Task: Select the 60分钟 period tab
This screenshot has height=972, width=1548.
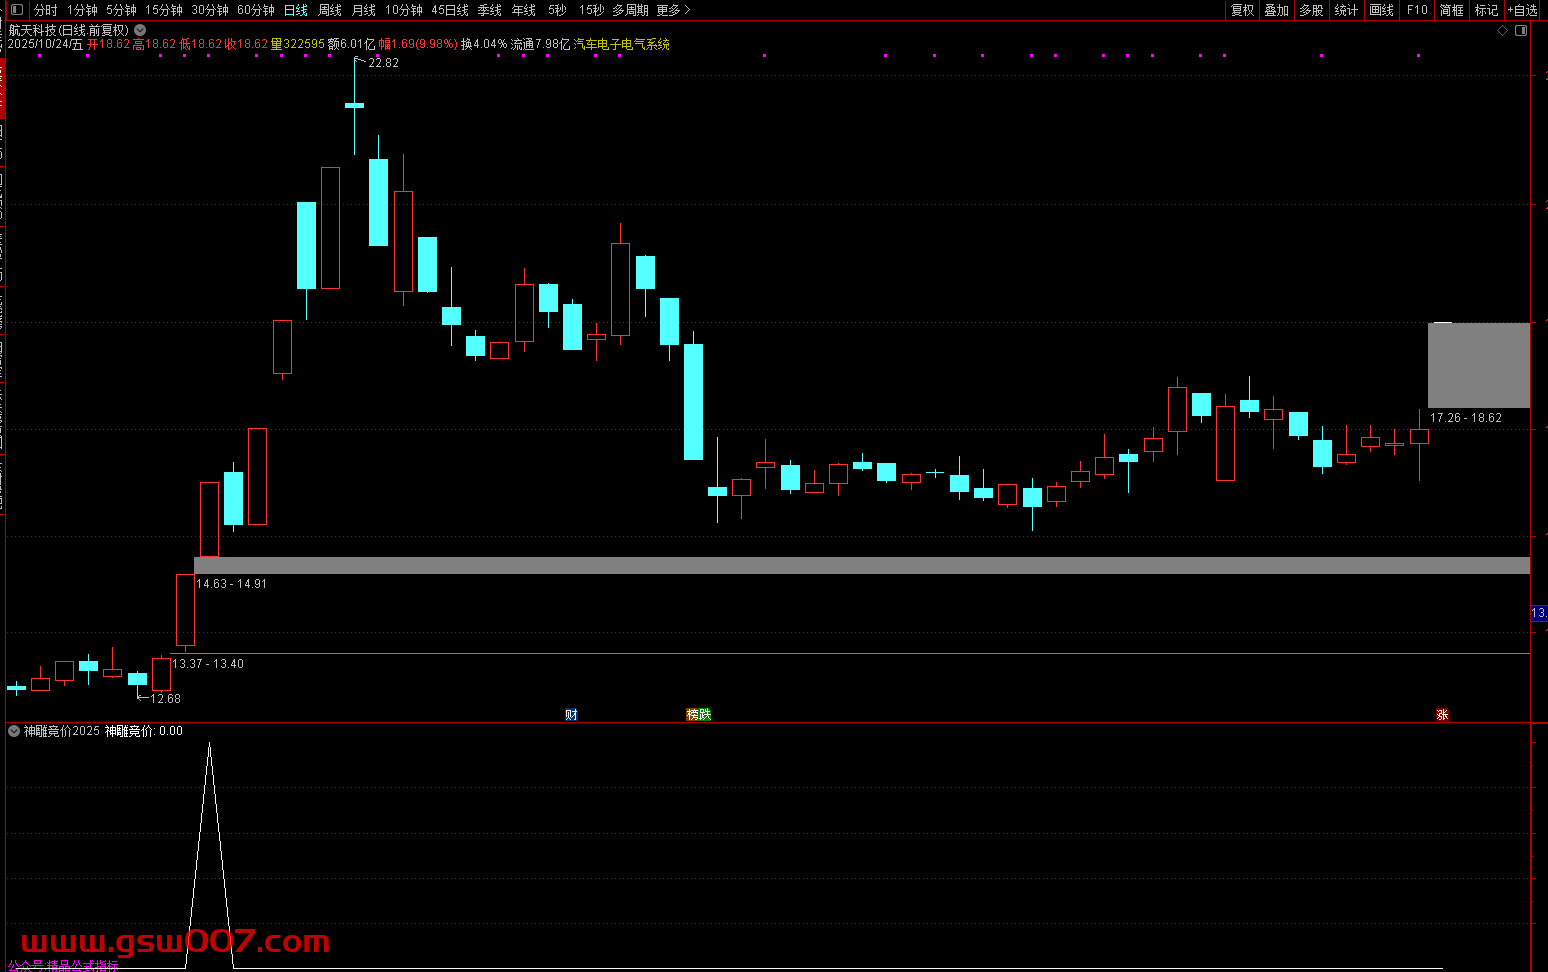Action: tap(256, 10)
